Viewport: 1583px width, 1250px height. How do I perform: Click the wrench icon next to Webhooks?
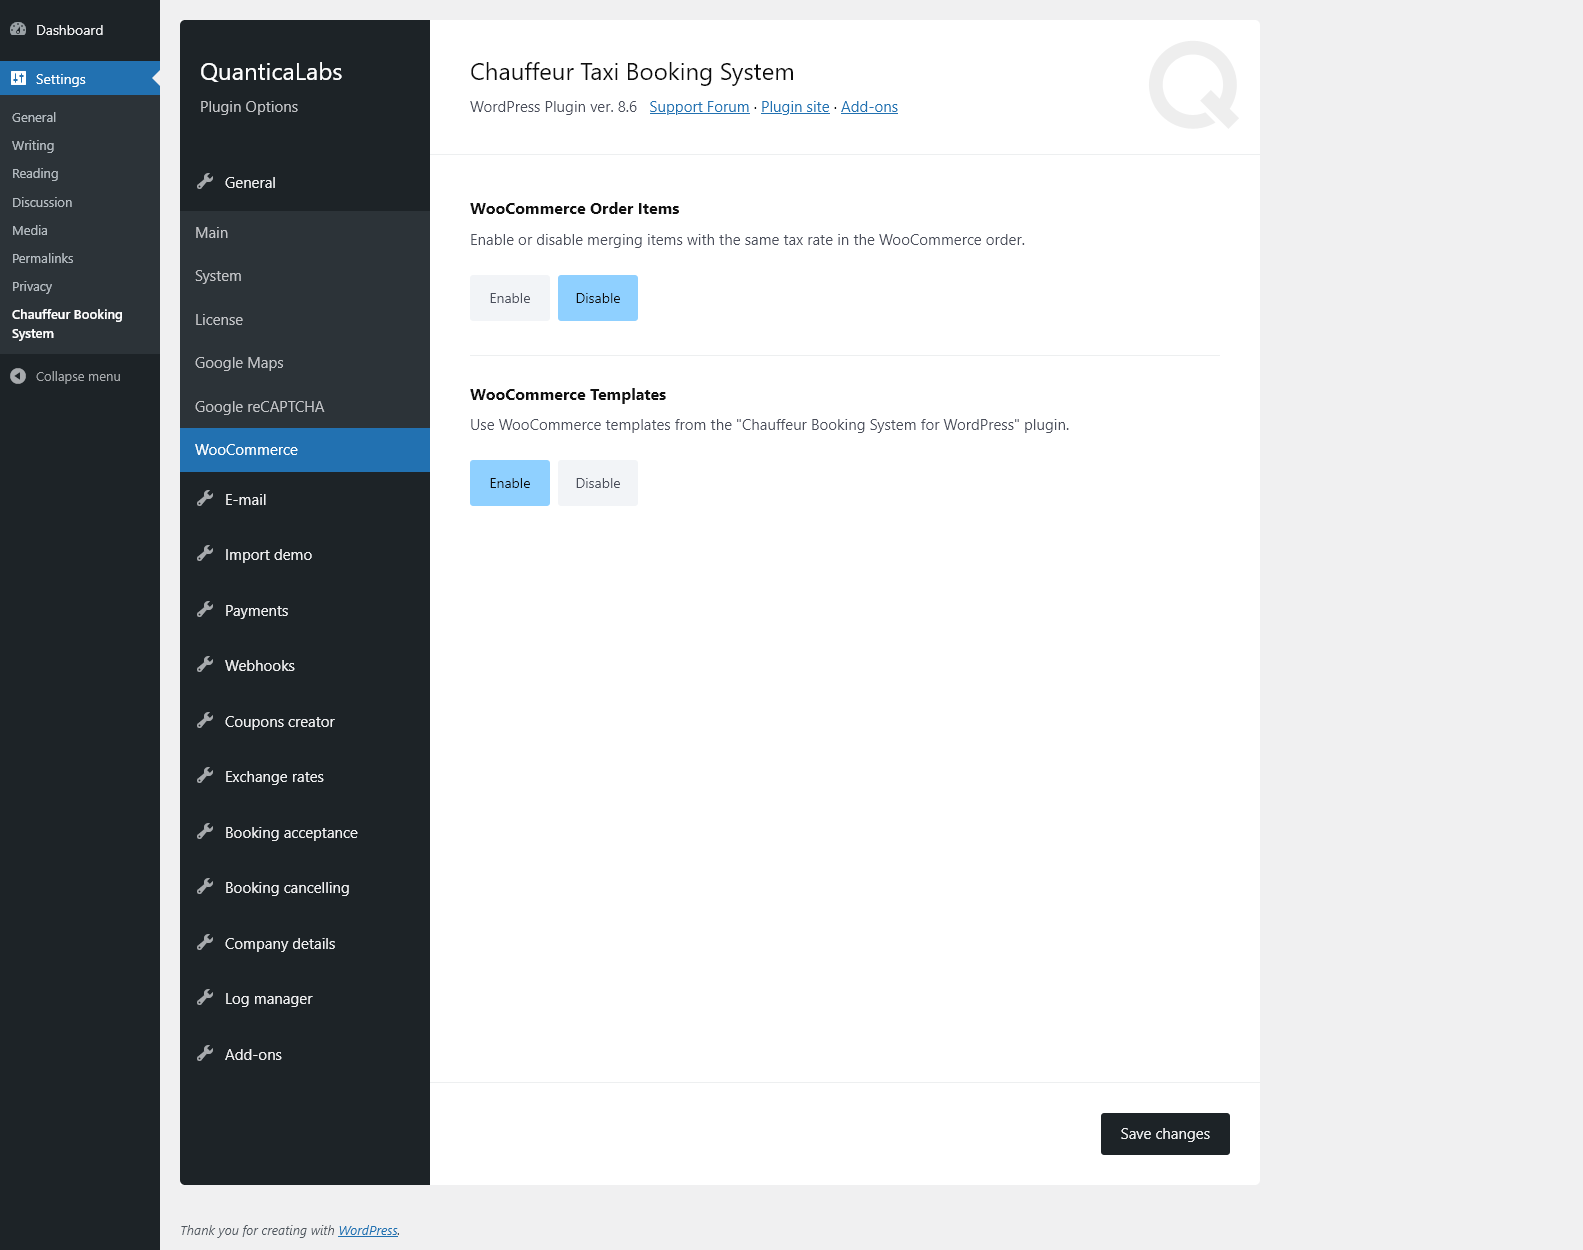click(x=205, y=664)
